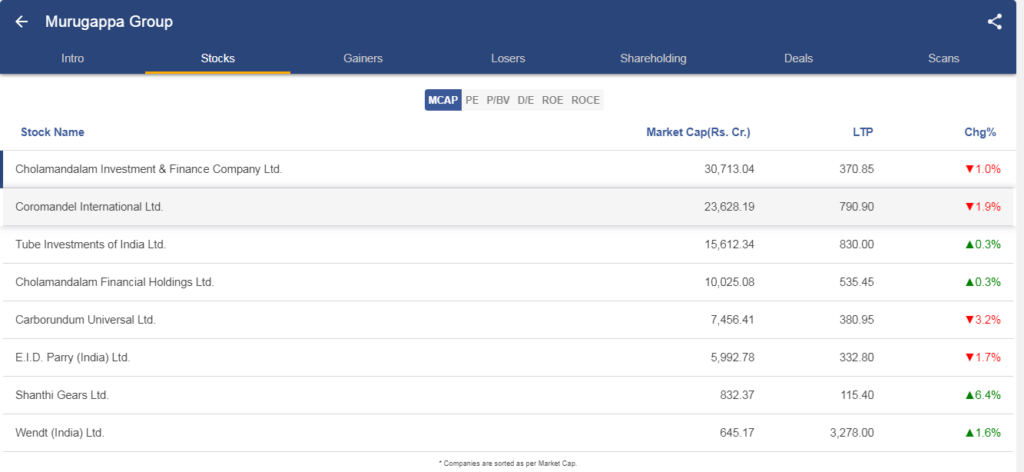Open Wendt (India) Ltd. stock

[x=60, y=433]
